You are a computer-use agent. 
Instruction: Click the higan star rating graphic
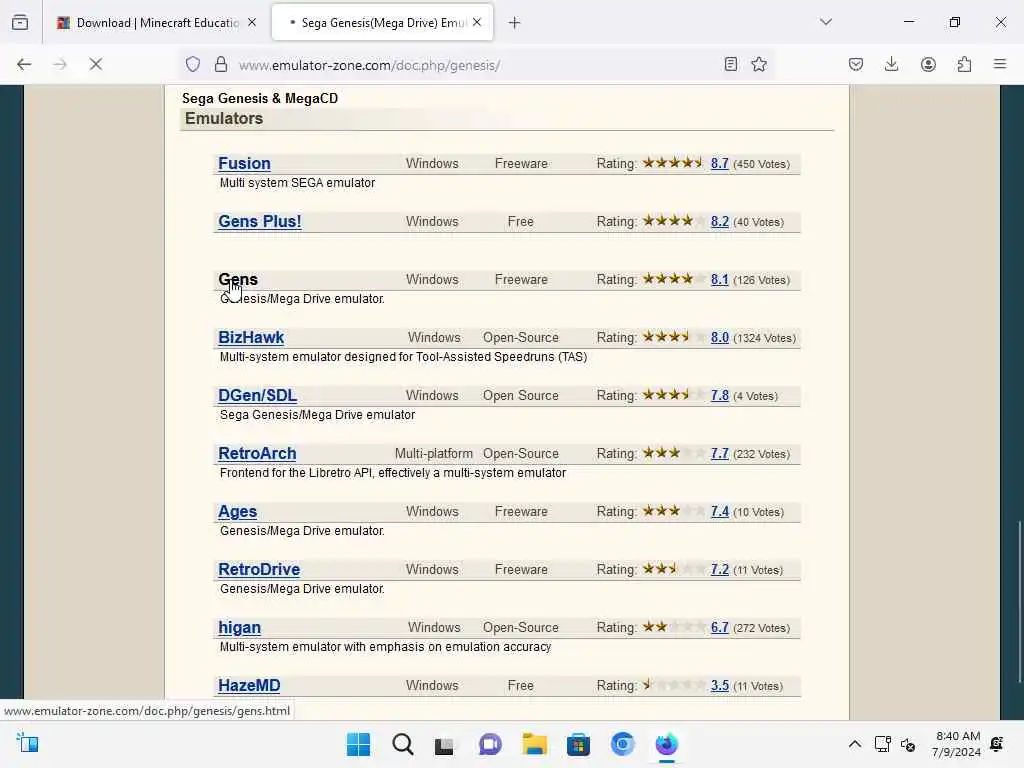pyautogui.click(x=673, y=627)
